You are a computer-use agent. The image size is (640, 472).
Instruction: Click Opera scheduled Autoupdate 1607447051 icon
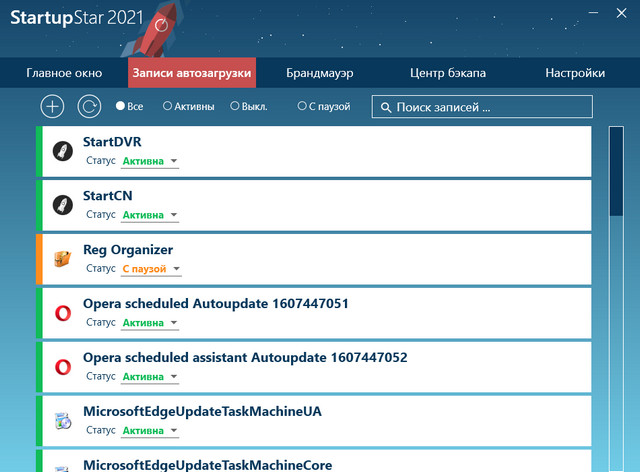pos(63,313)
